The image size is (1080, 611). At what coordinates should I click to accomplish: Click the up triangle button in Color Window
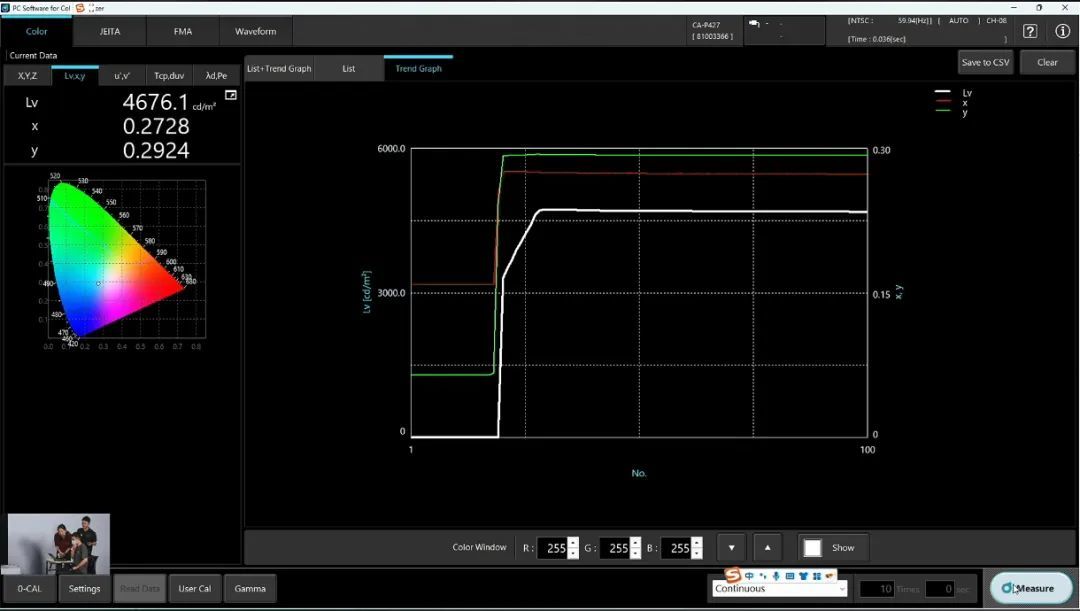(767, 548)
